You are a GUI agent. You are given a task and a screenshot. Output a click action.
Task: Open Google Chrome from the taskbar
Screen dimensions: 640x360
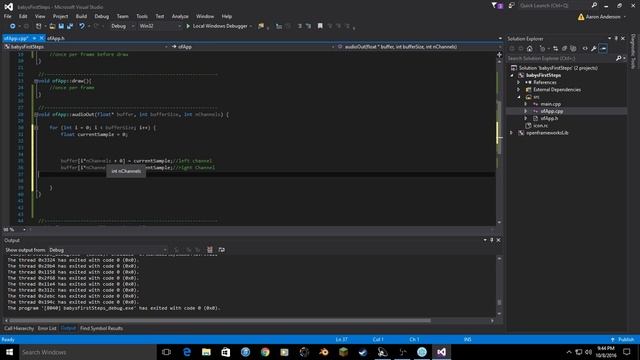pyautogui.click(x=265, y=352)
